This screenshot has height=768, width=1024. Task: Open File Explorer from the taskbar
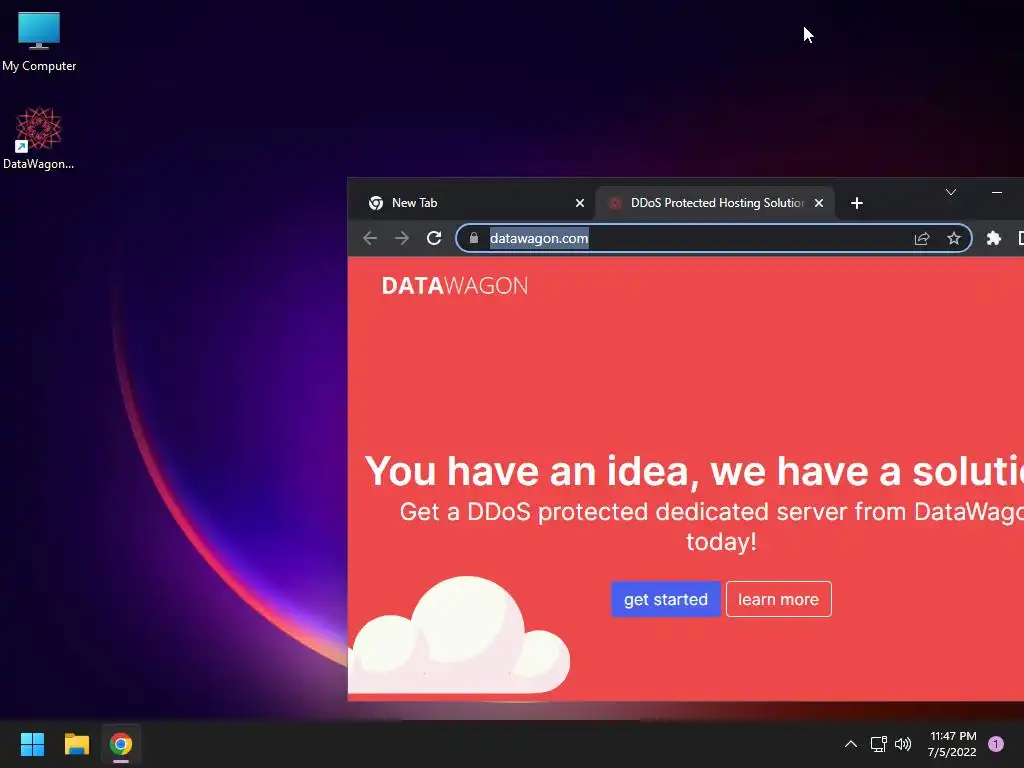[x=76, y=744]
